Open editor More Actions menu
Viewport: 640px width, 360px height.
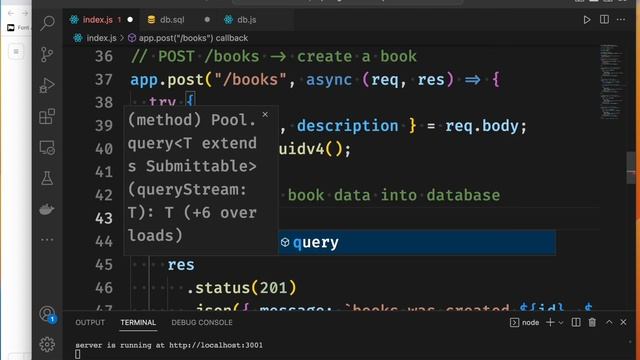(x=621, y=20)
